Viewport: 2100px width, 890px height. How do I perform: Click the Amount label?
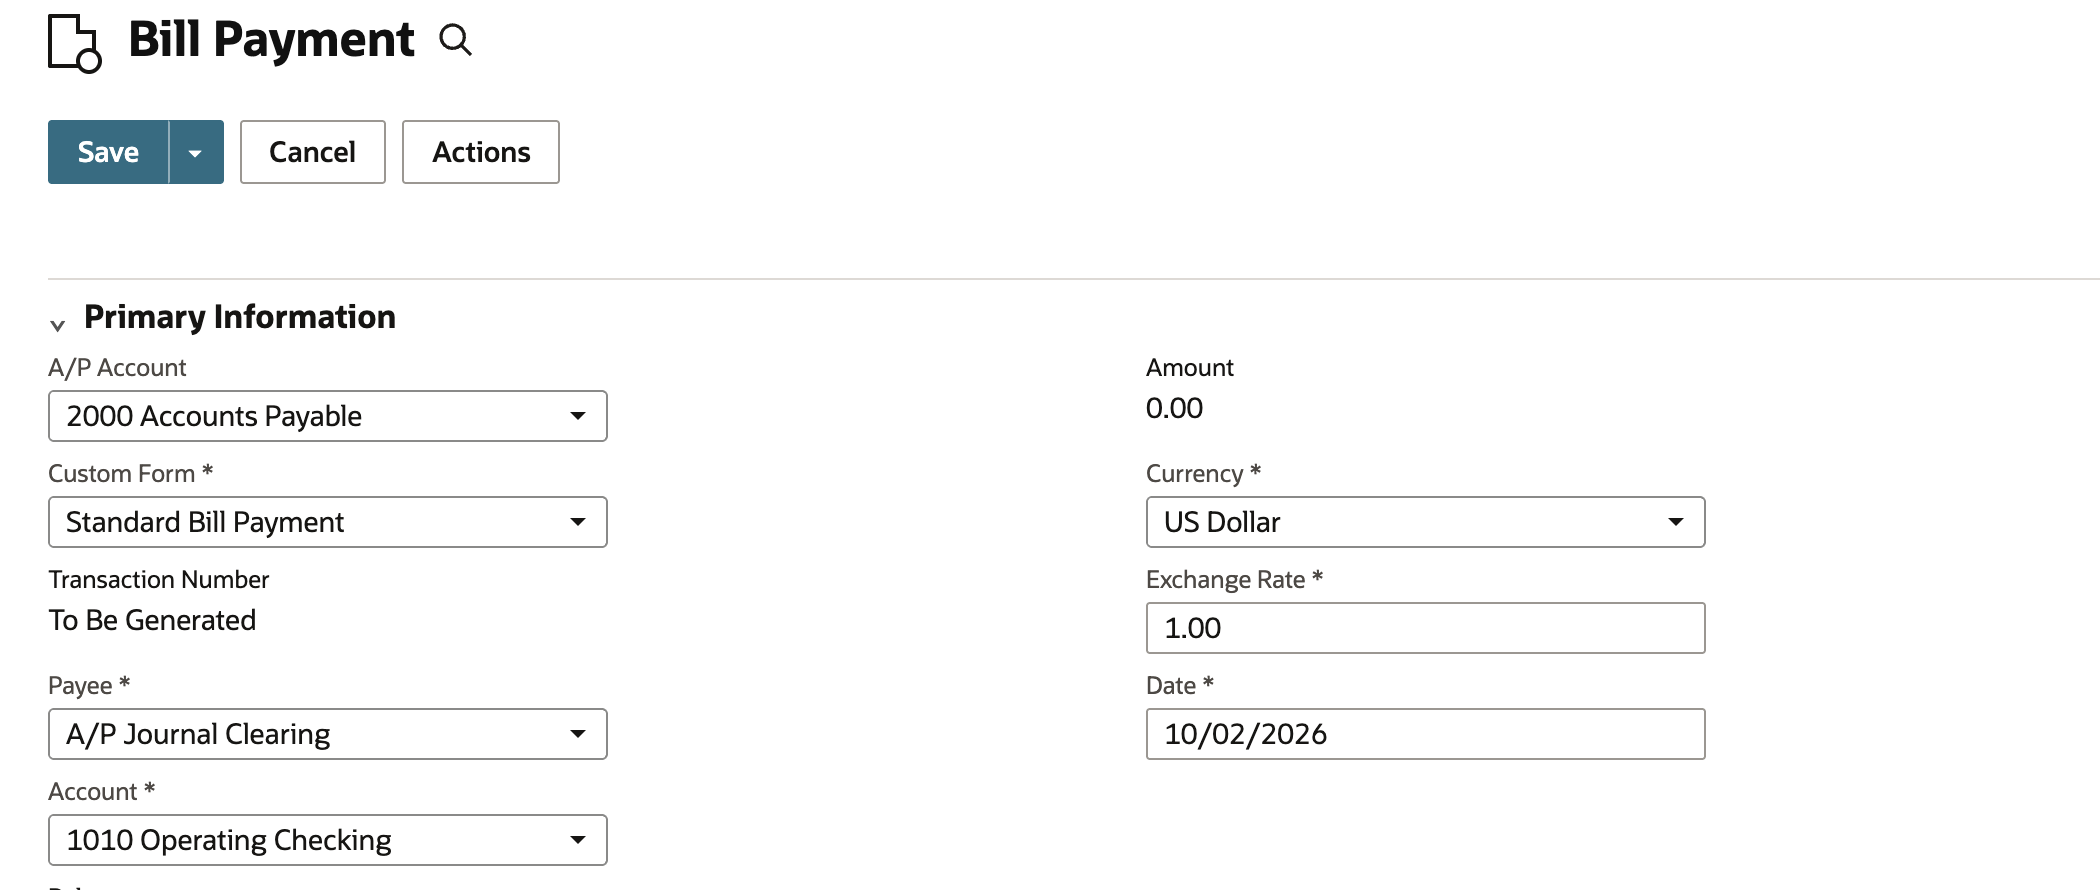[1190, 367]
